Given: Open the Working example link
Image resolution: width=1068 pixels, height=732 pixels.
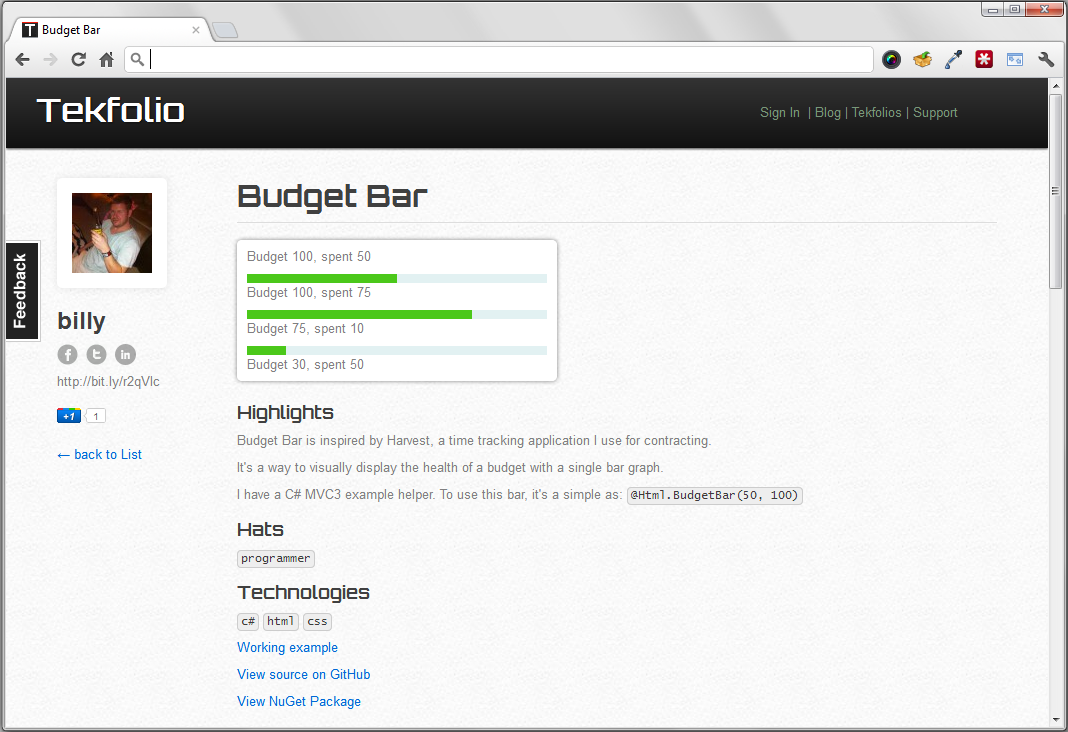Looking at the screenshot, I should click(x=287, y=648).
